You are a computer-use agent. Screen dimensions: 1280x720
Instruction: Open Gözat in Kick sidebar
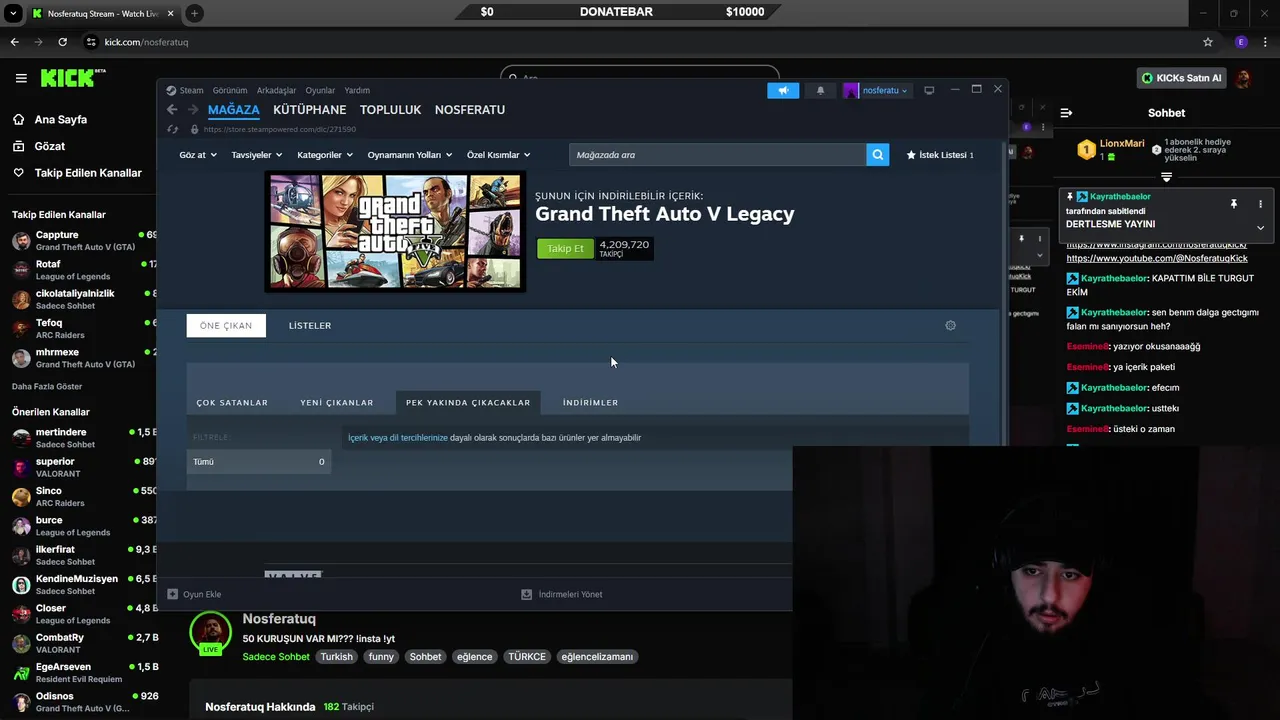pyautogui.click(x=50, y=146)
